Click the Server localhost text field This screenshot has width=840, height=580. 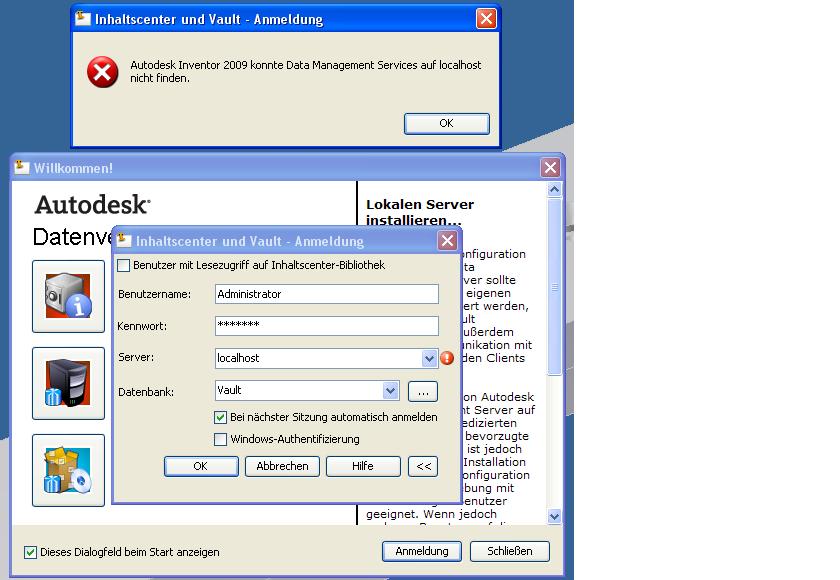(x=319, y=358)
